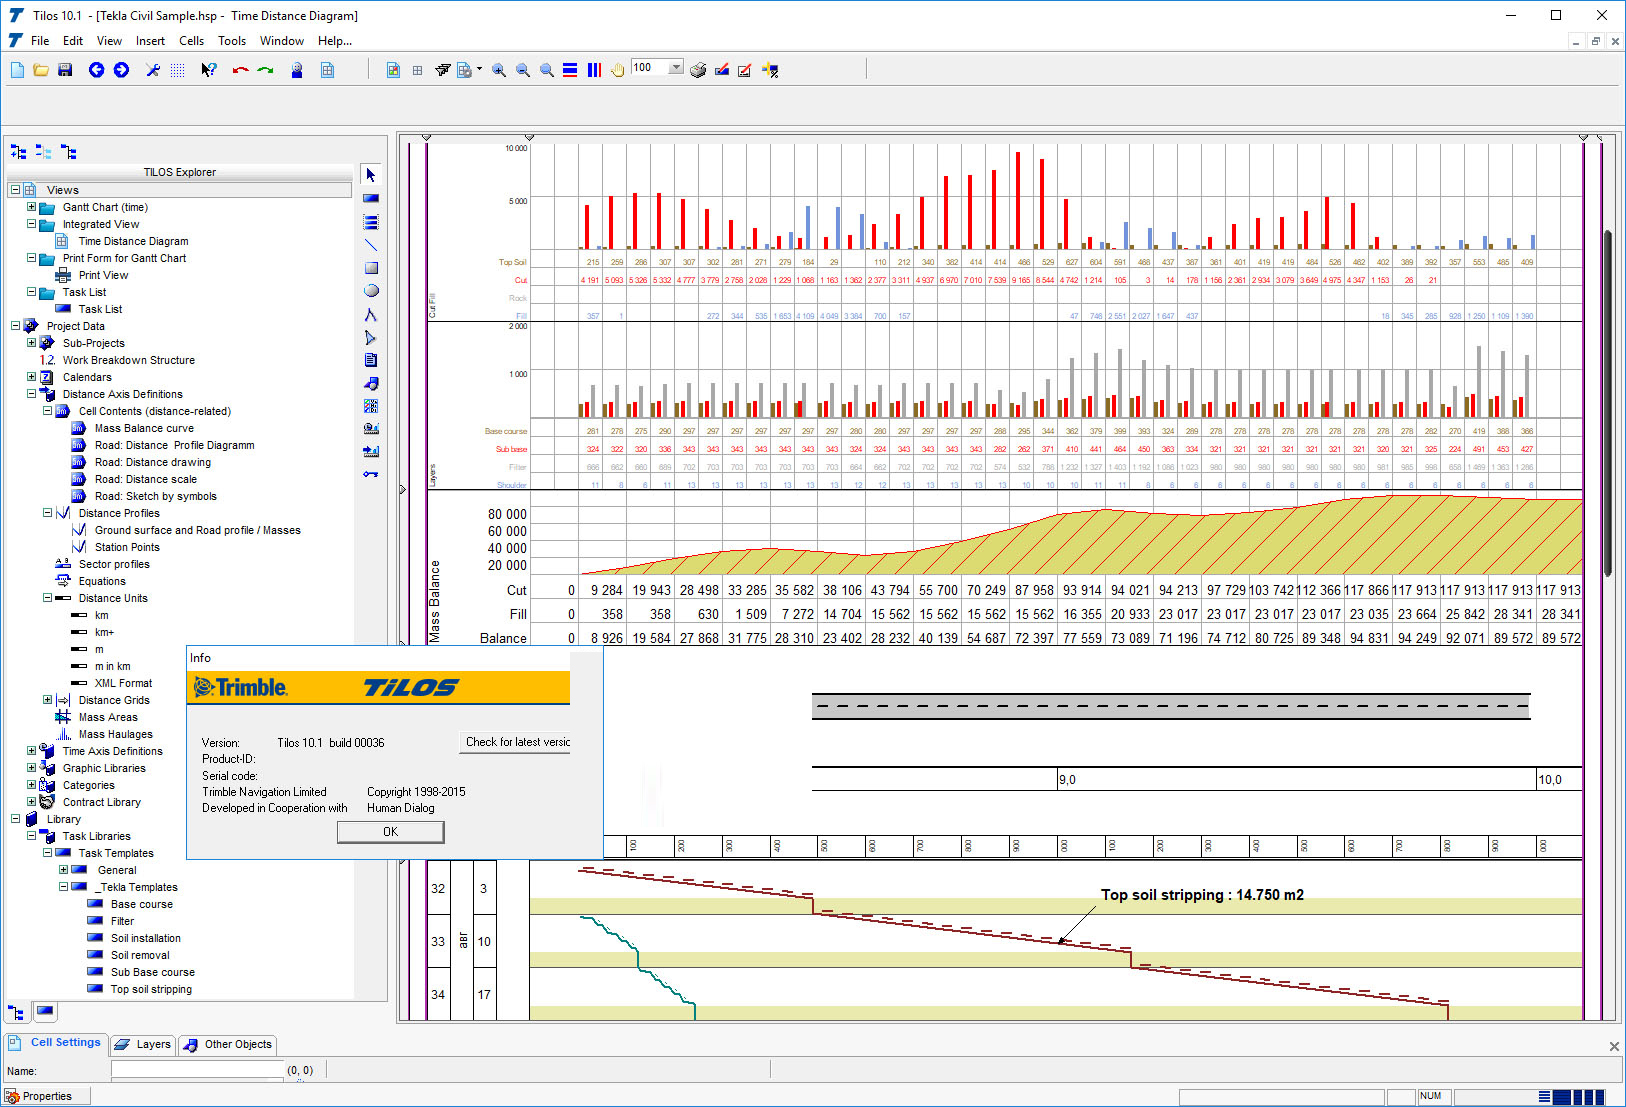1626x1107 pixels.
Task: Save project with floppy disk icon
Action: point(65,70)
